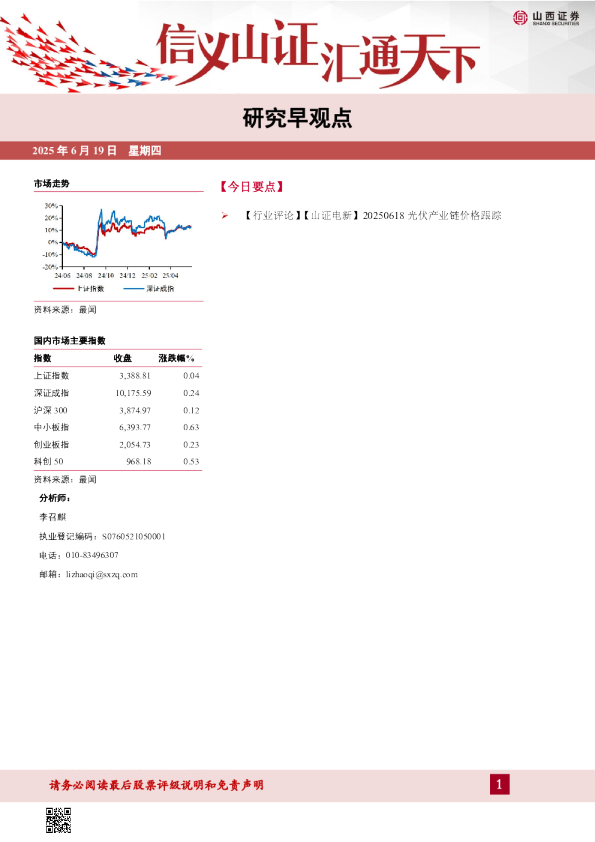Click the disclaimer text 请务必阅读最后股票评级说明
The height and width of the screenshot is (842, 595).
pyautogui.click(x=113, y=785)
